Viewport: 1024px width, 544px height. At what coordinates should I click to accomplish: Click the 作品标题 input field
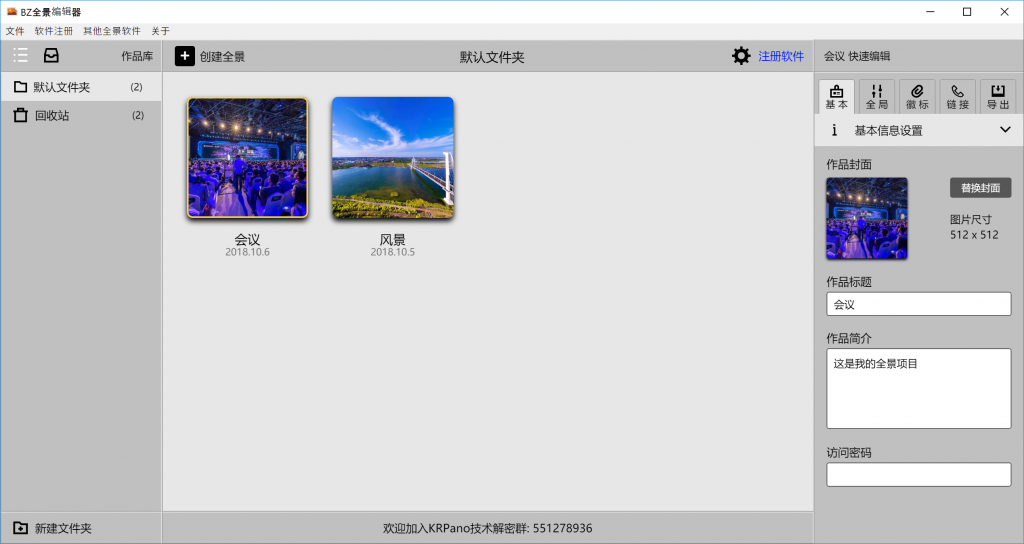tap(918, 304)
